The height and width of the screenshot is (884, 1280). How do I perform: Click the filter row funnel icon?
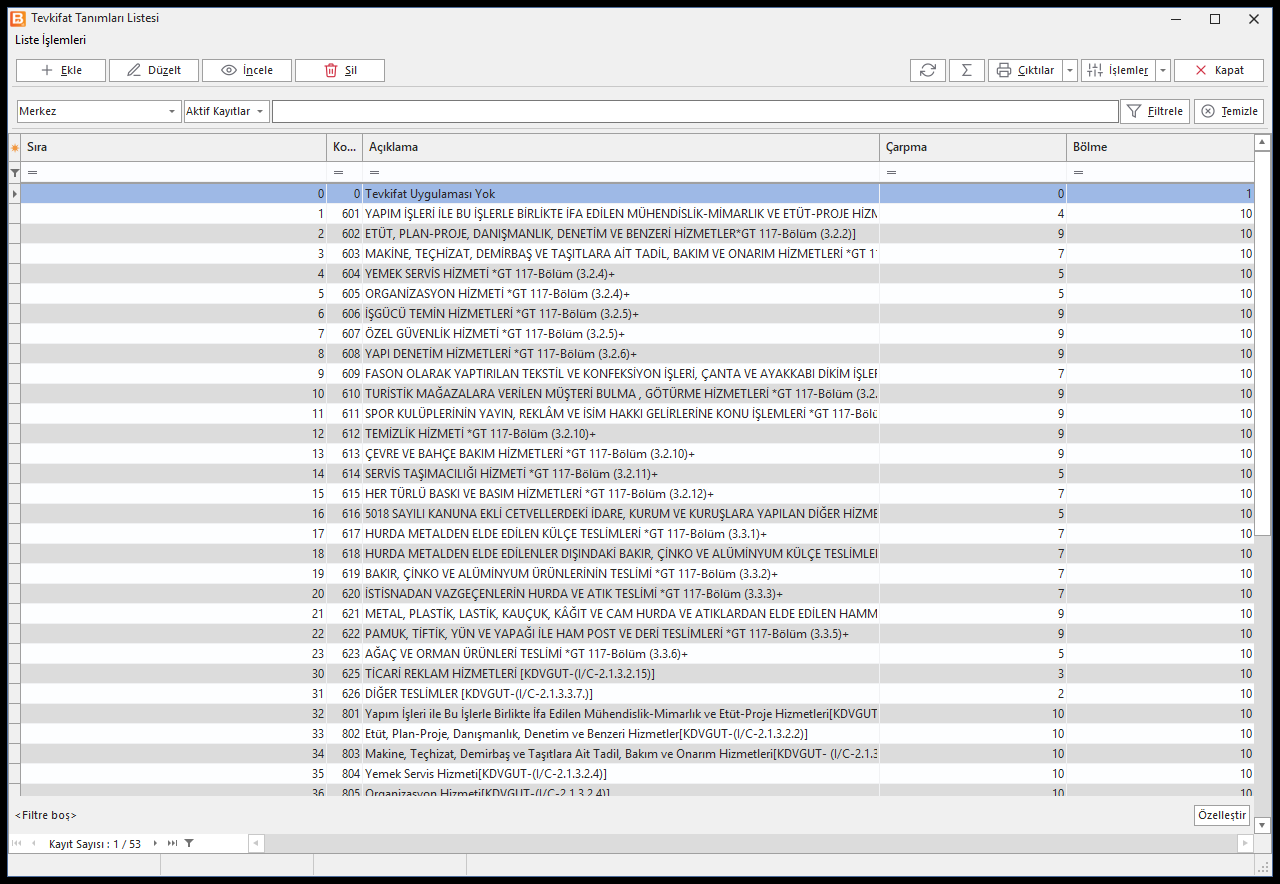click(x=14, y=173)
